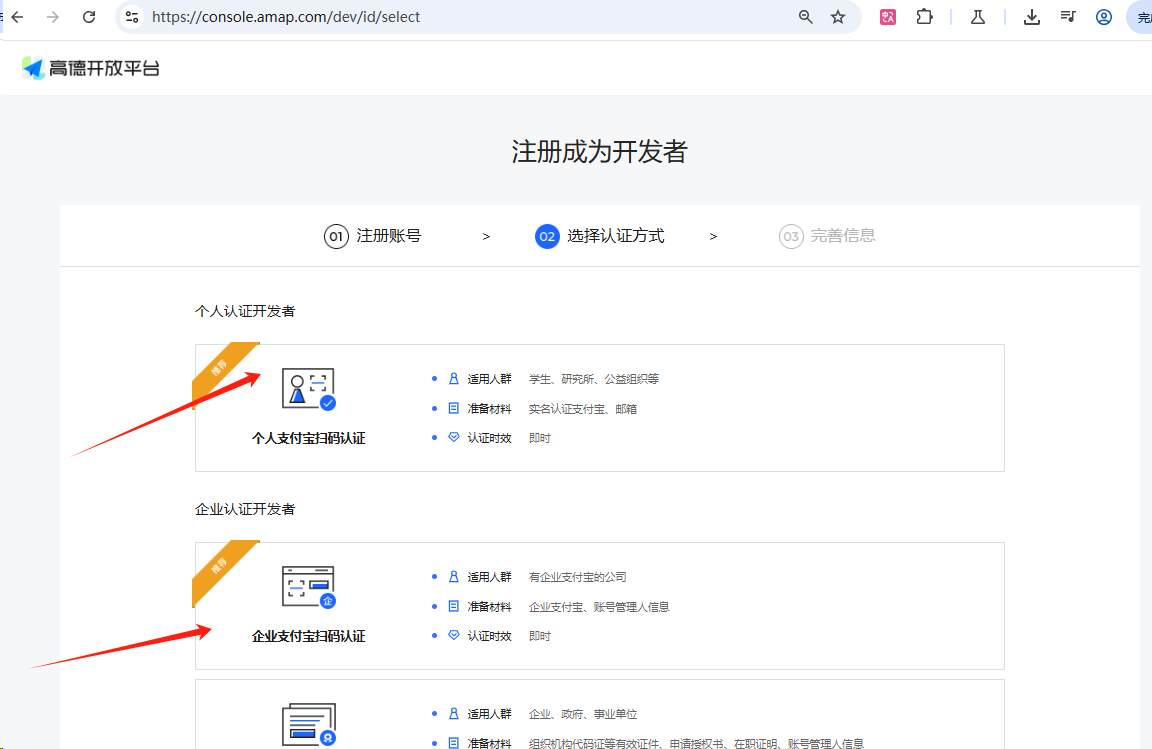
Task: Click the browser back arrow
Action: [x=18, y=17]
